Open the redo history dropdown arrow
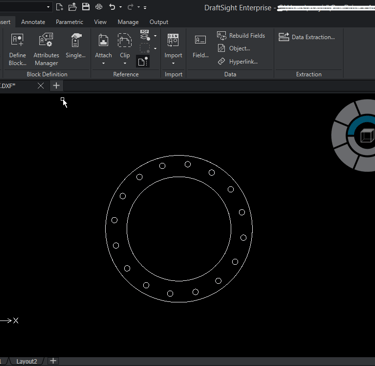The height and width of the screenshot is (366, 375). (139, 7)
